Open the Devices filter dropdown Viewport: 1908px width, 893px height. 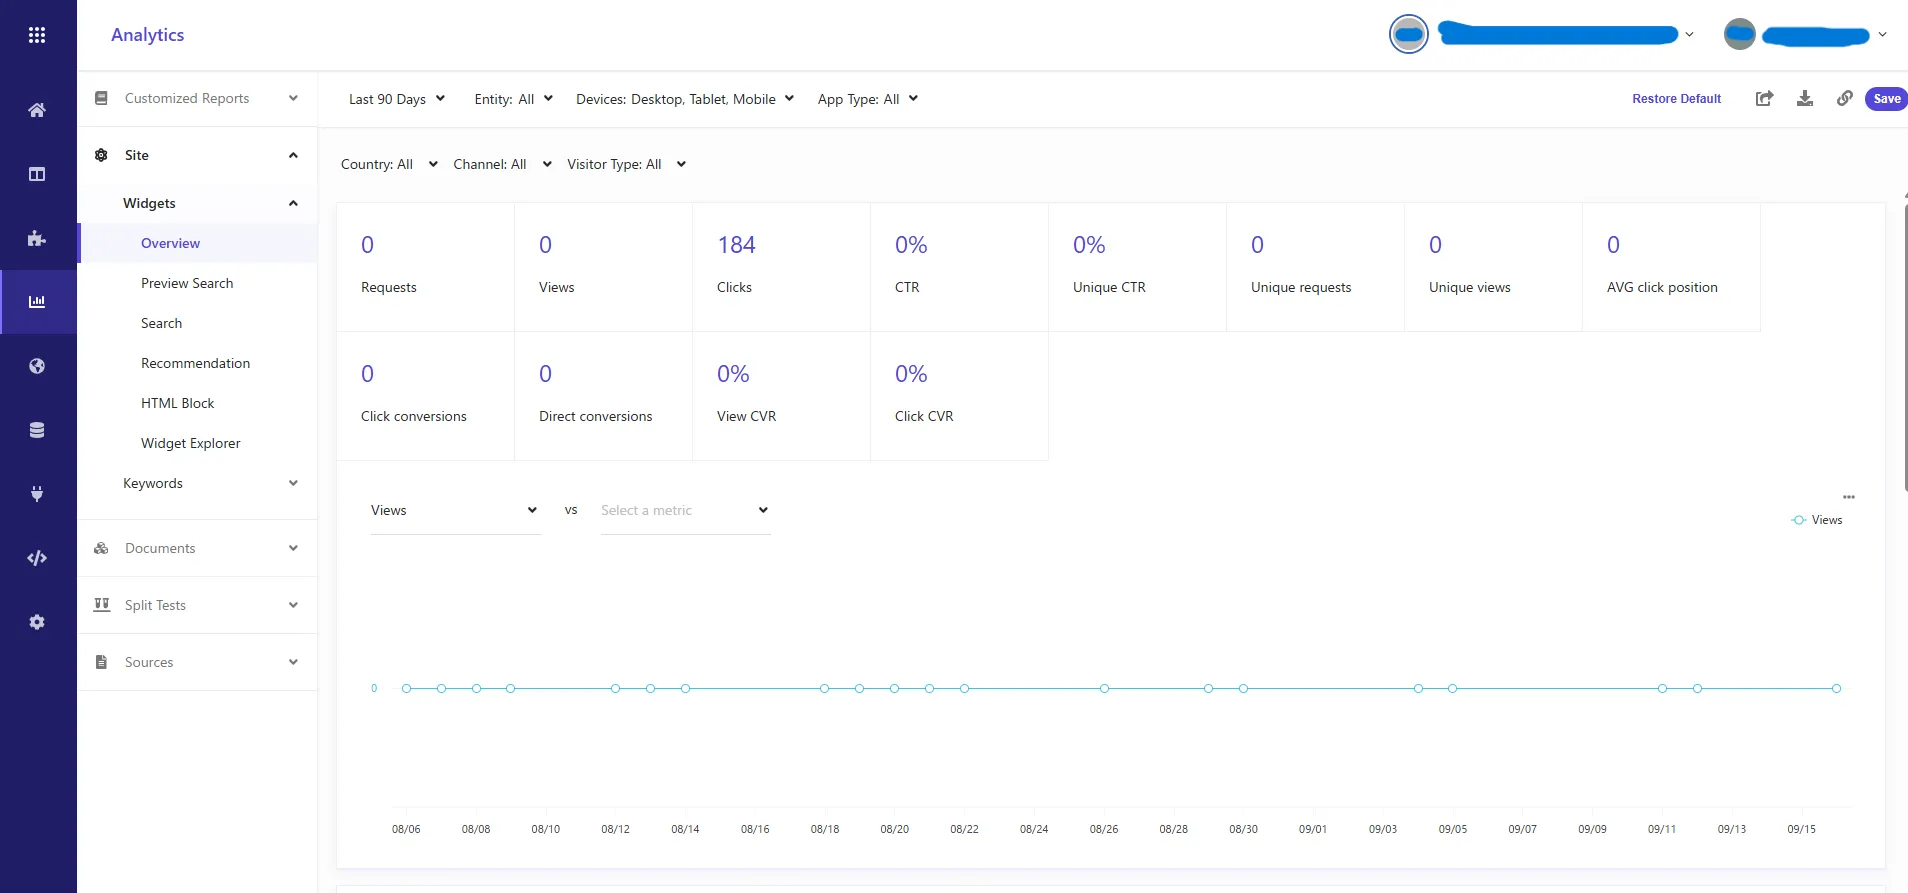point(684,99)
